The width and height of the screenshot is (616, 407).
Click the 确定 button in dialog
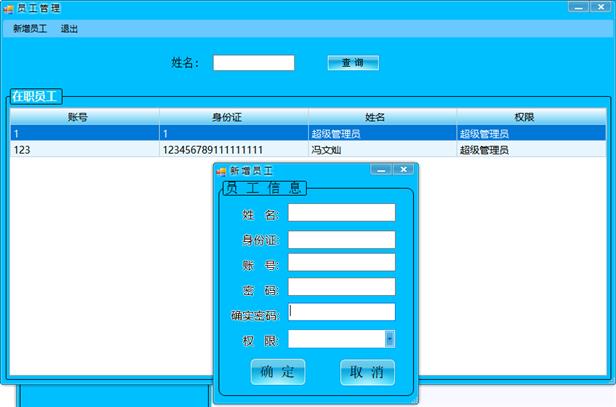coord(277,372)
